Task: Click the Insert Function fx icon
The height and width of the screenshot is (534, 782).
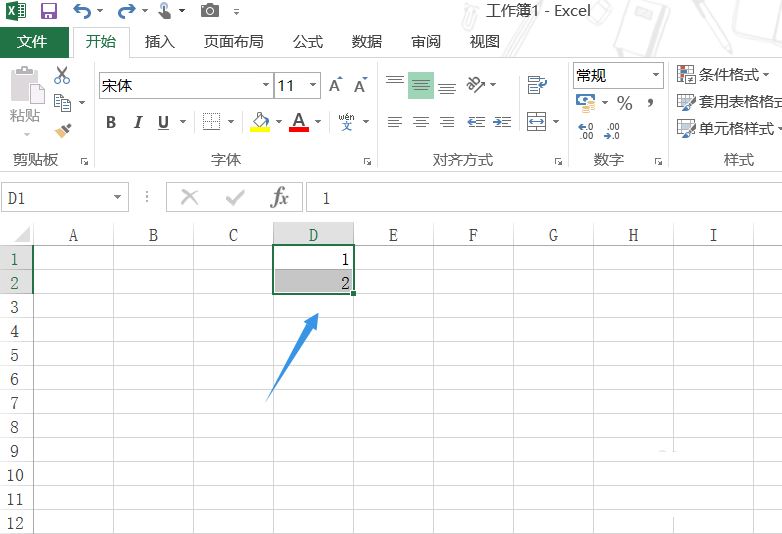Action: [280, 198]
